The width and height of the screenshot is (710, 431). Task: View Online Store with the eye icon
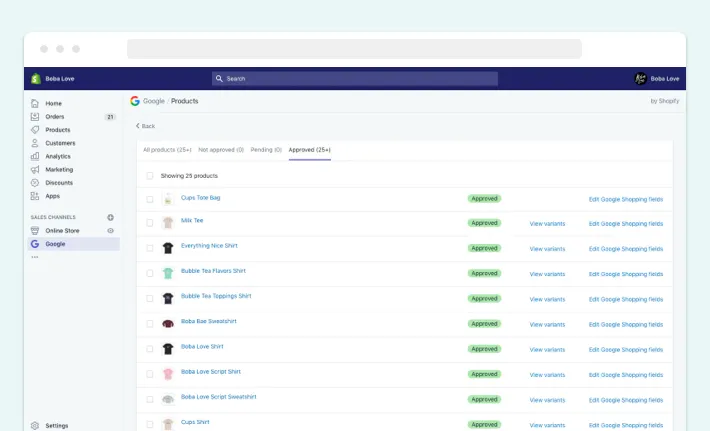[110, 230]
